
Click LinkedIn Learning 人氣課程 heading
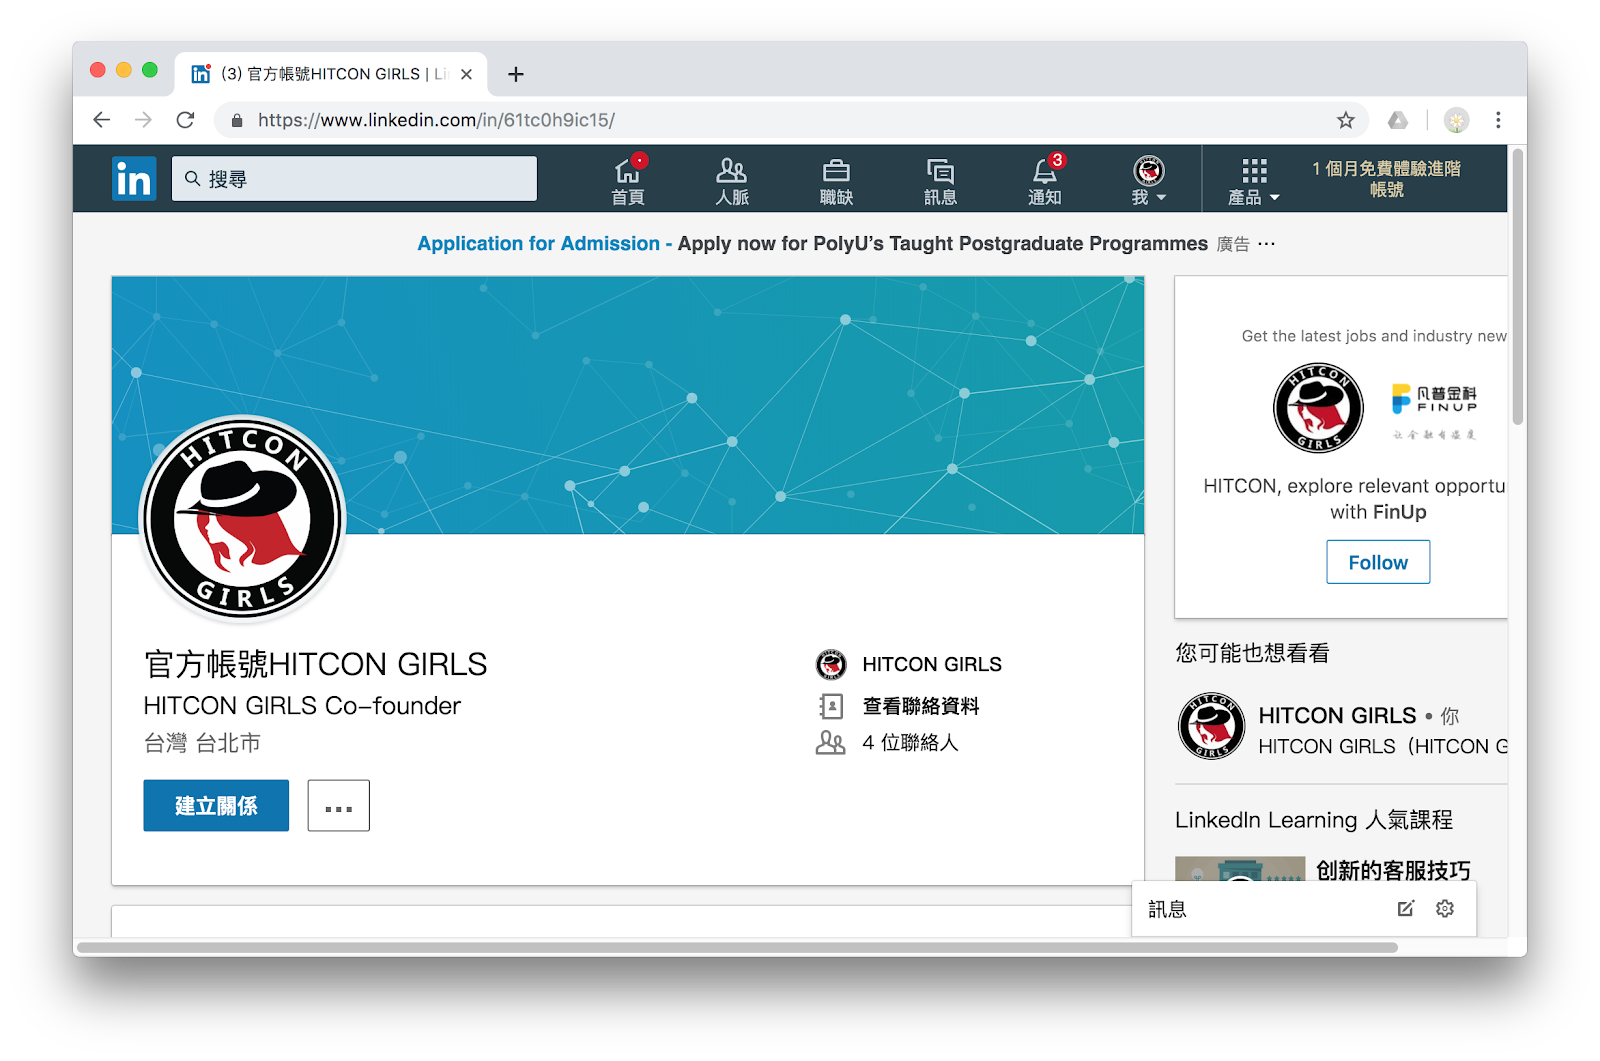pyautogui.click(x=1314, y=820)
